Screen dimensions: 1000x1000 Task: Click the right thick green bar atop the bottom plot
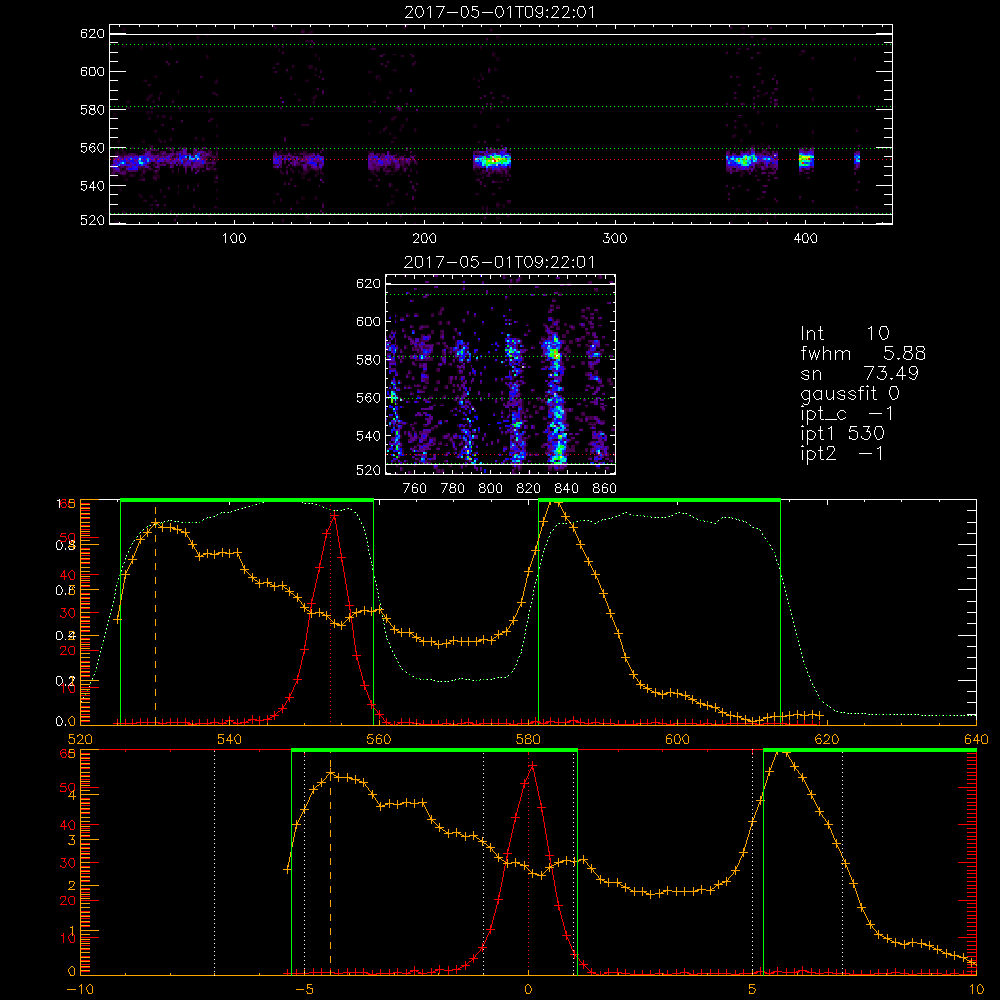pyautogui.click(x=870, y=750)
